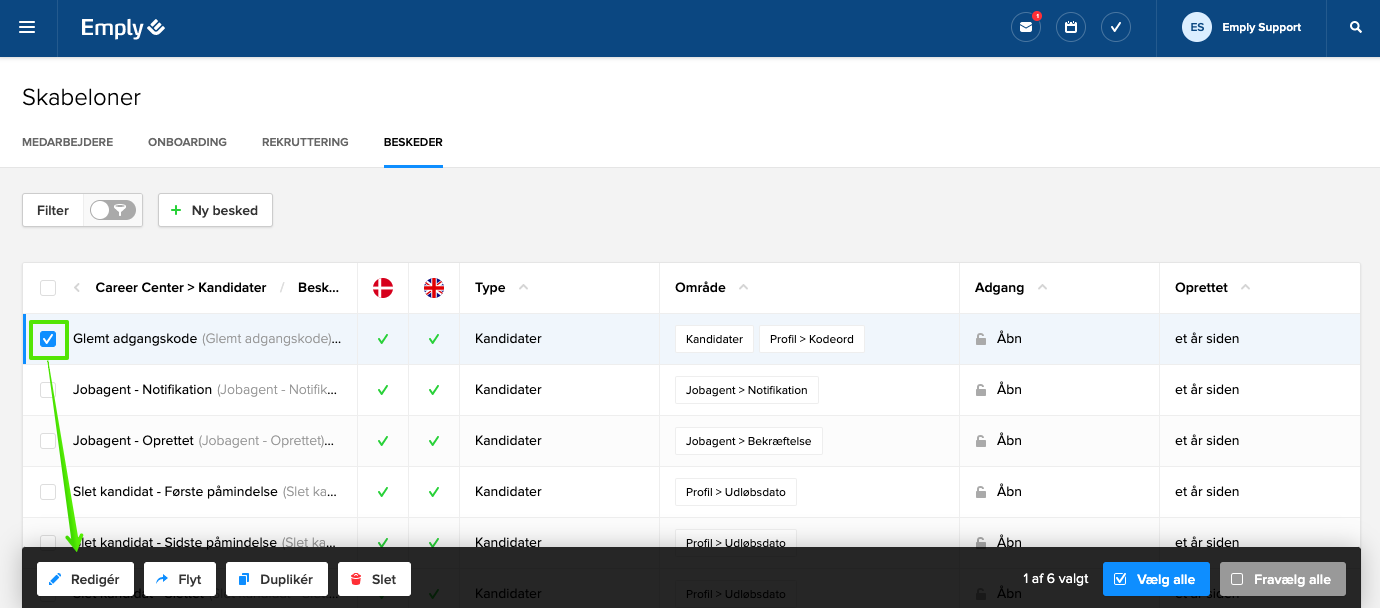Uncheck the Glemt adgangskode row checkbox
The height and width of the screenshot is (608, 1380).
(48, 339)
